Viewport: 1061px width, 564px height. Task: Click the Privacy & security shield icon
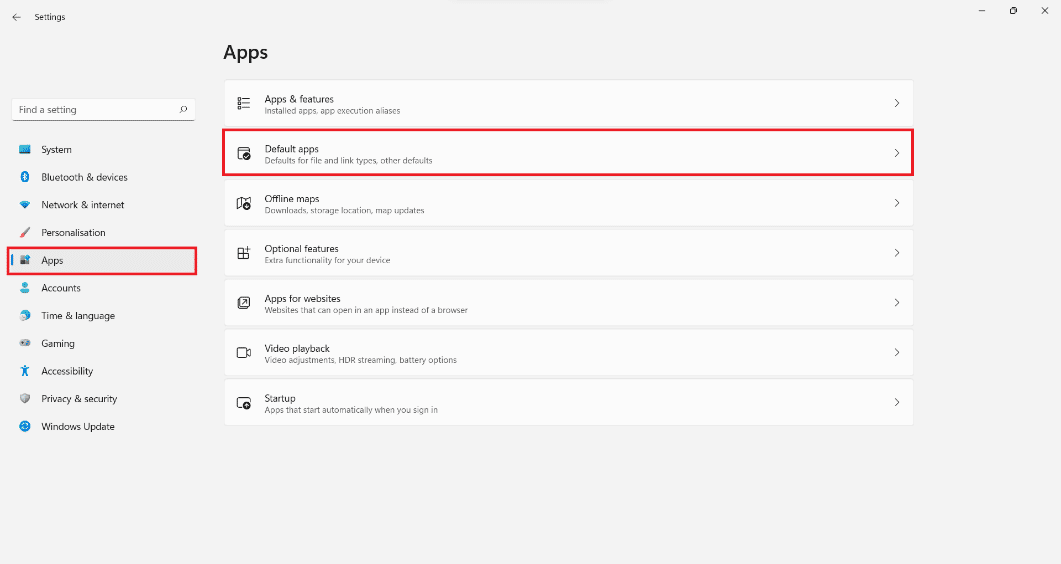(x=25, y=399)
